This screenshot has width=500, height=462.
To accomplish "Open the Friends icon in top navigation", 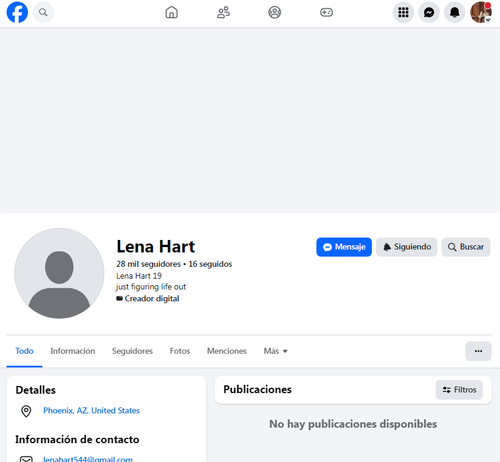I will click(223, 12).
